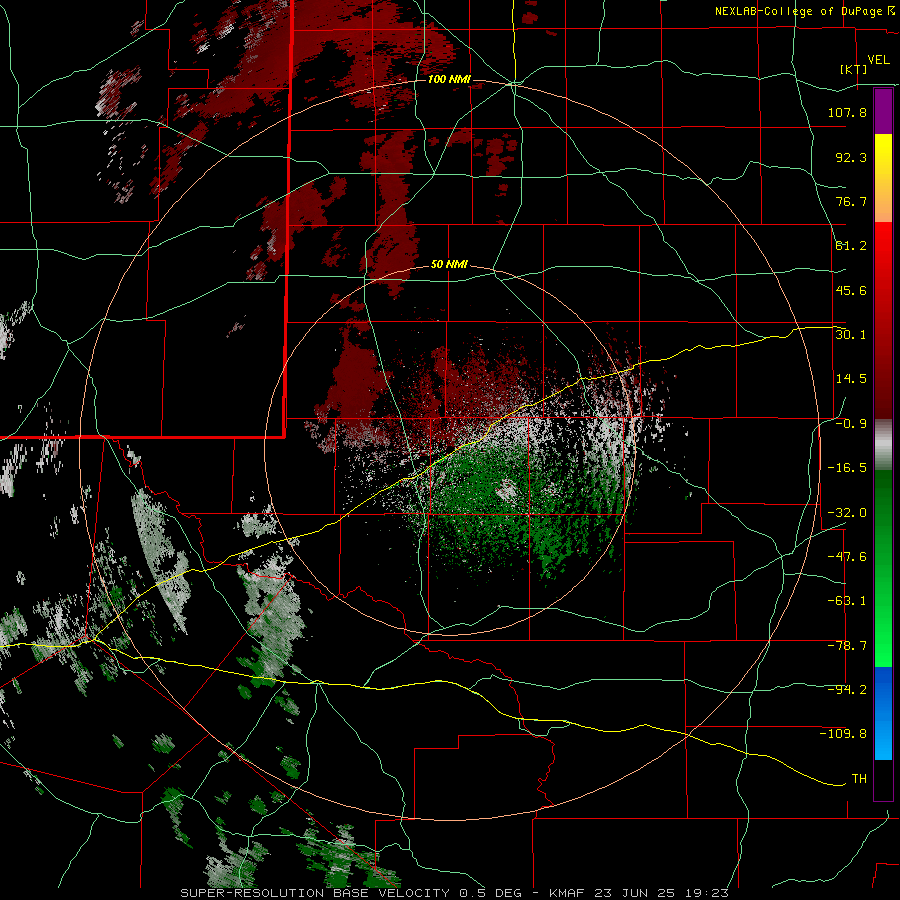900x900 pixels.
Task: Click the 107.8 velocity scale value
Action: point(847,112)
